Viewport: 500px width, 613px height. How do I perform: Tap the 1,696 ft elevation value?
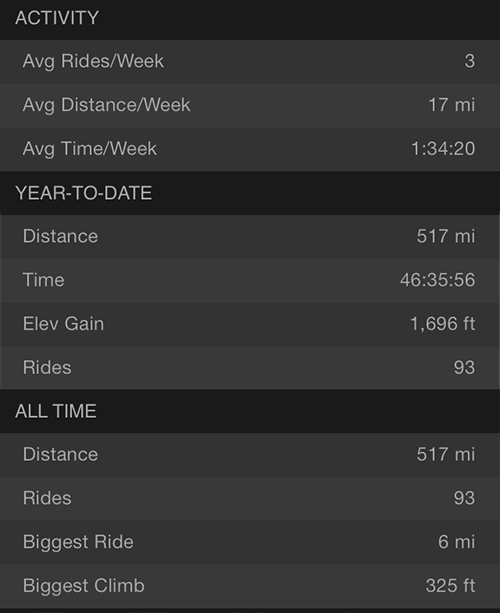[x=443, y=324]
